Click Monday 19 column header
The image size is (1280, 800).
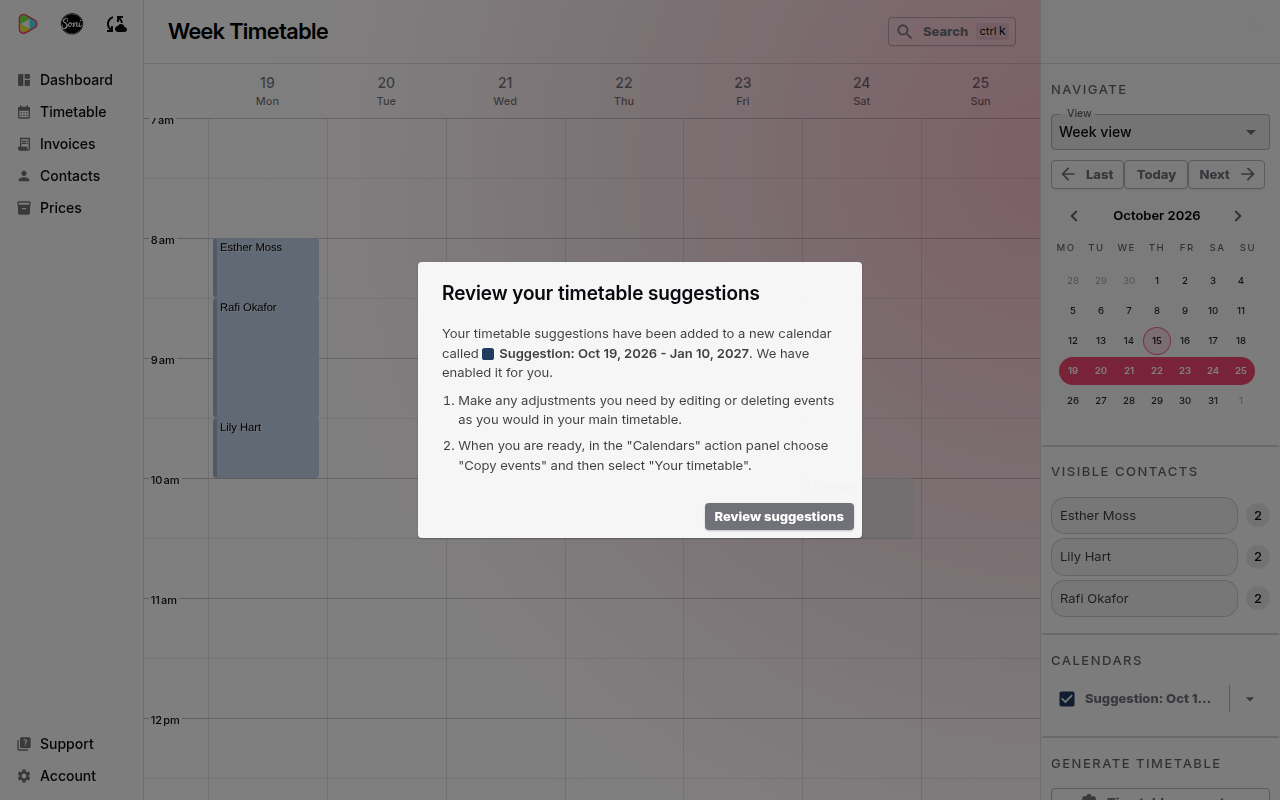(267, 90)
